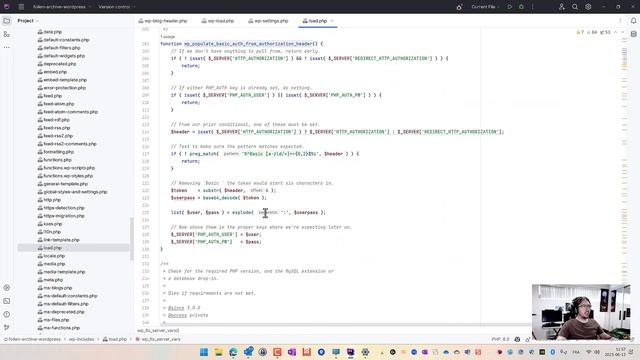Image resolution: width=640 pixels, height=360 pixels.
Task: Switch to wp-settings.php tab
Action: pyautogui.click(x=268, y=21)
